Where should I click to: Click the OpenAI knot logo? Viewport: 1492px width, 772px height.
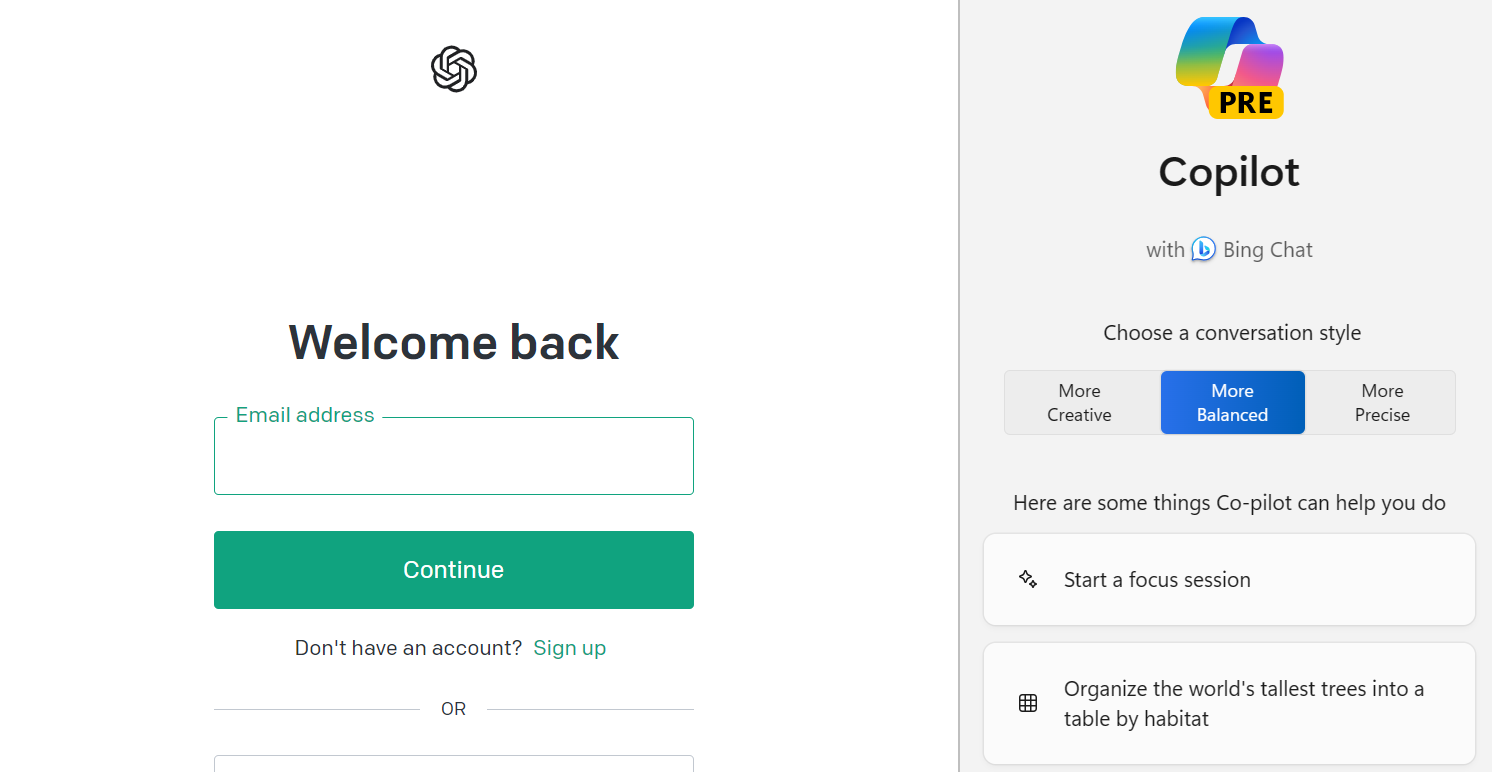pos(454,69)
